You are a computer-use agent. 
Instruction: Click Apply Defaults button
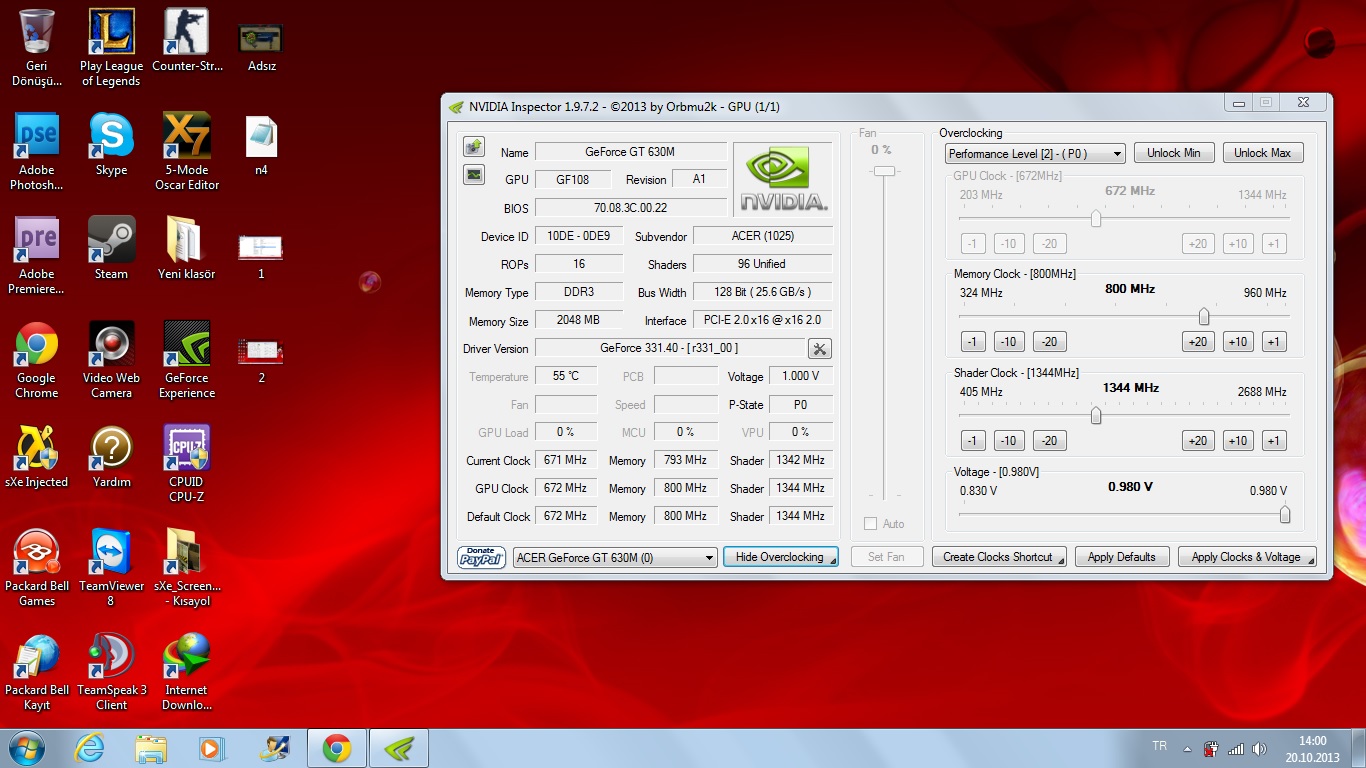click(1121, 557)
